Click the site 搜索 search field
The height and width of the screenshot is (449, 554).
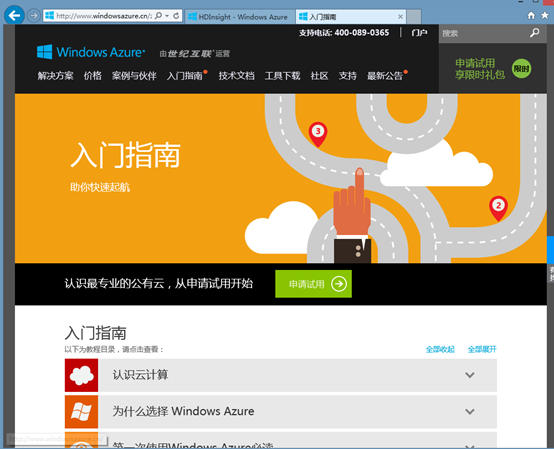(484, 33)
